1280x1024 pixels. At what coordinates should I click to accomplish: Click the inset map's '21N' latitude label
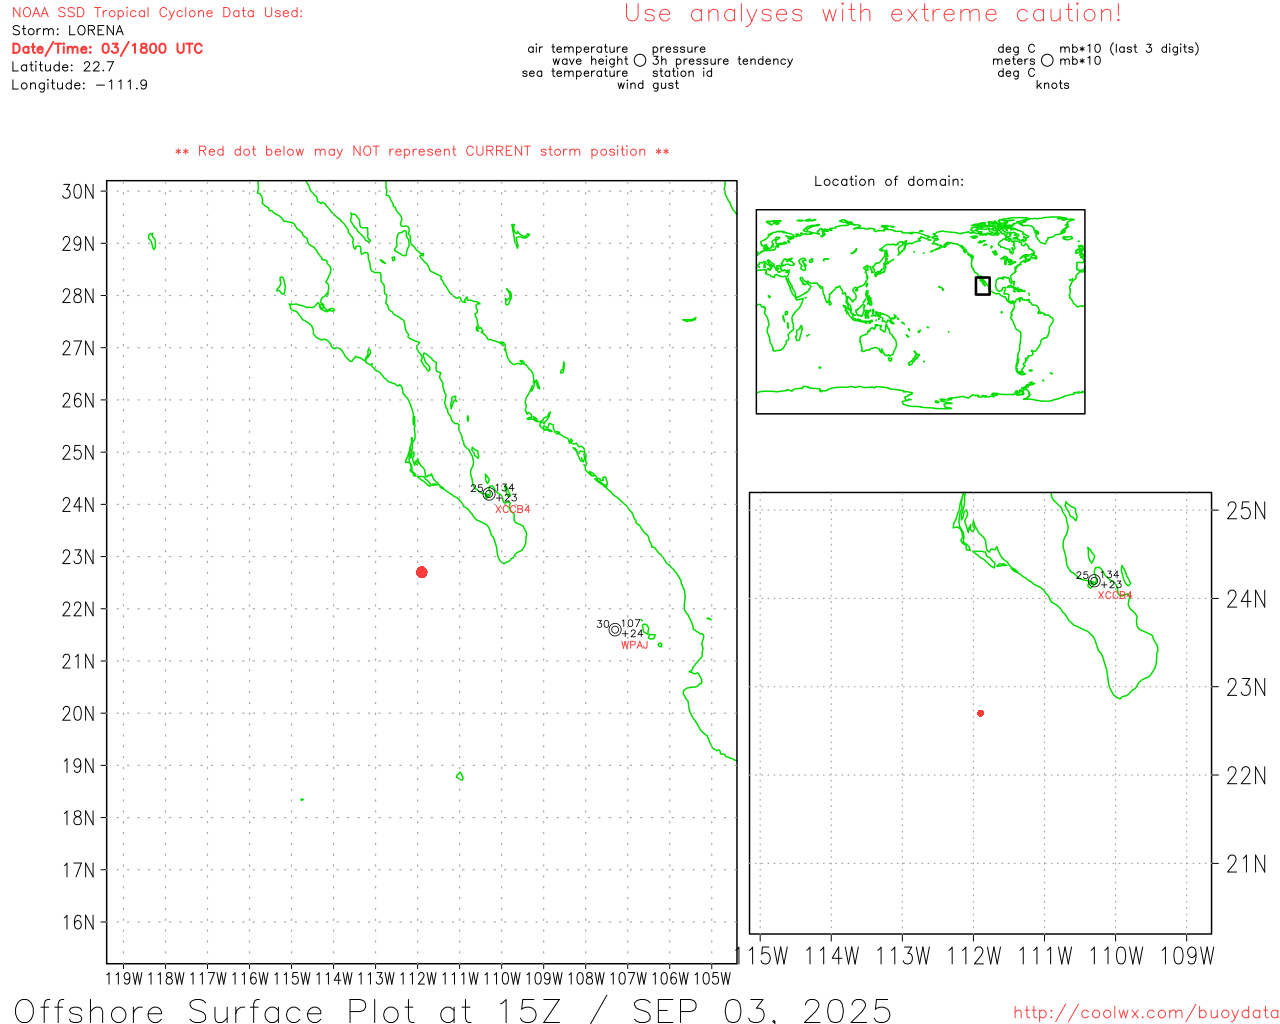(x=1246, y=864)
